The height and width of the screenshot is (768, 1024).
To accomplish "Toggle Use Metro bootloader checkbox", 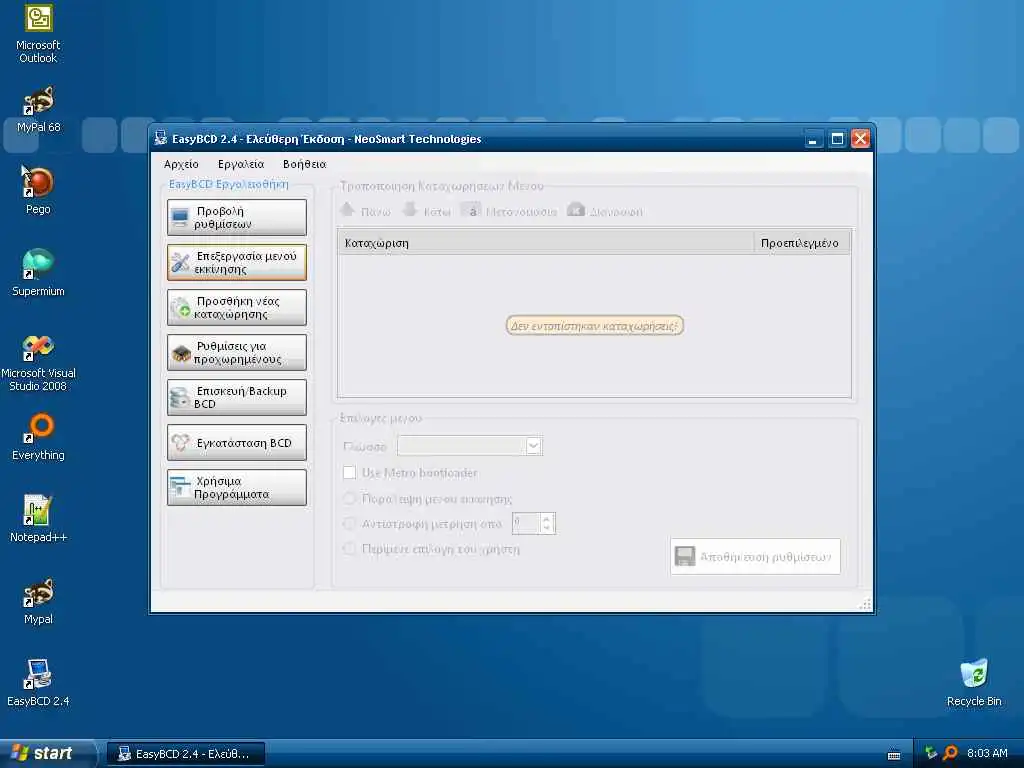I will [x=349, y=472].
